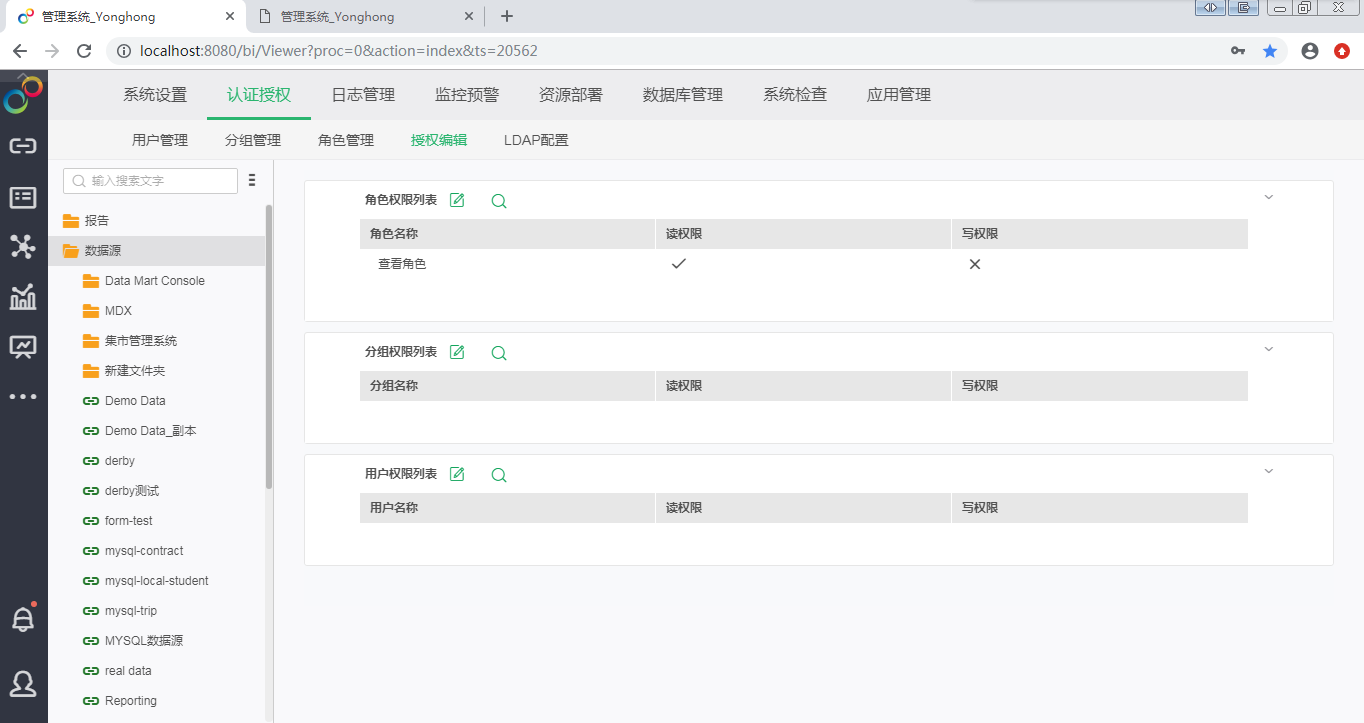Open saved passwords key icon

click(x=1238, y=51)
